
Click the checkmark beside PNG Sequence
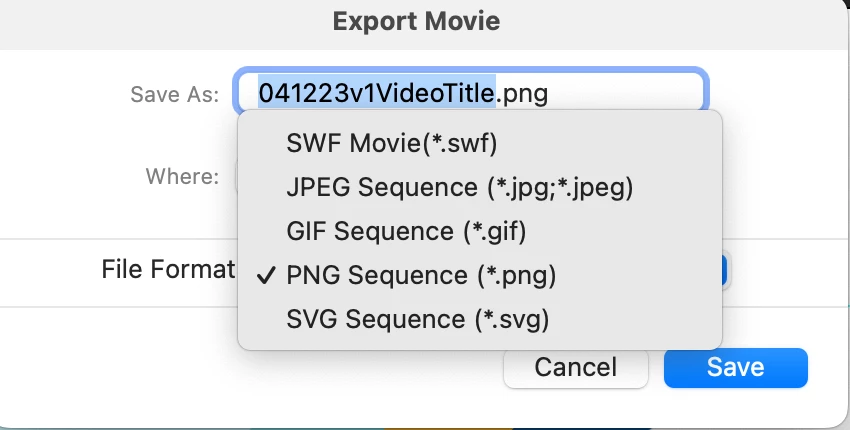click(266, 275)
